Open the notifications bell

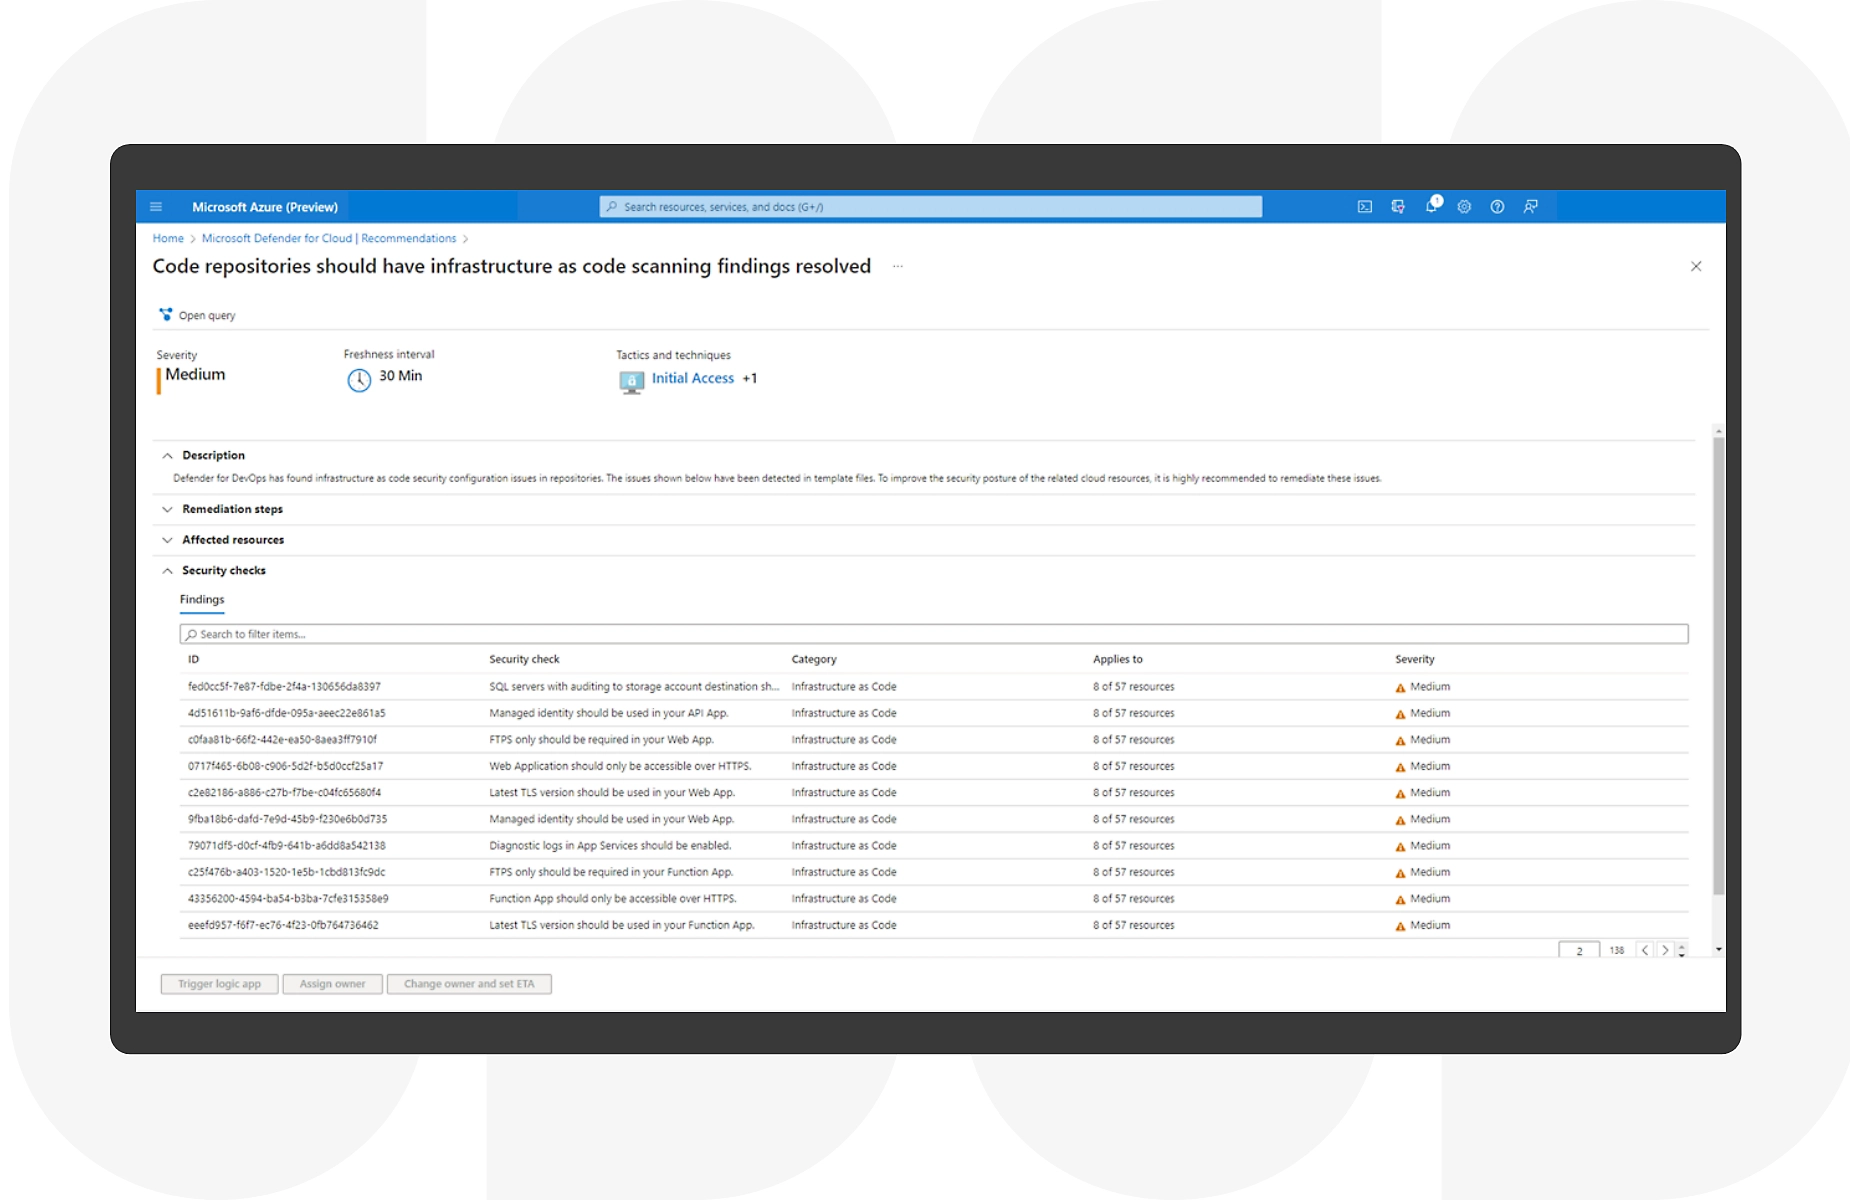coord(1431,206)
